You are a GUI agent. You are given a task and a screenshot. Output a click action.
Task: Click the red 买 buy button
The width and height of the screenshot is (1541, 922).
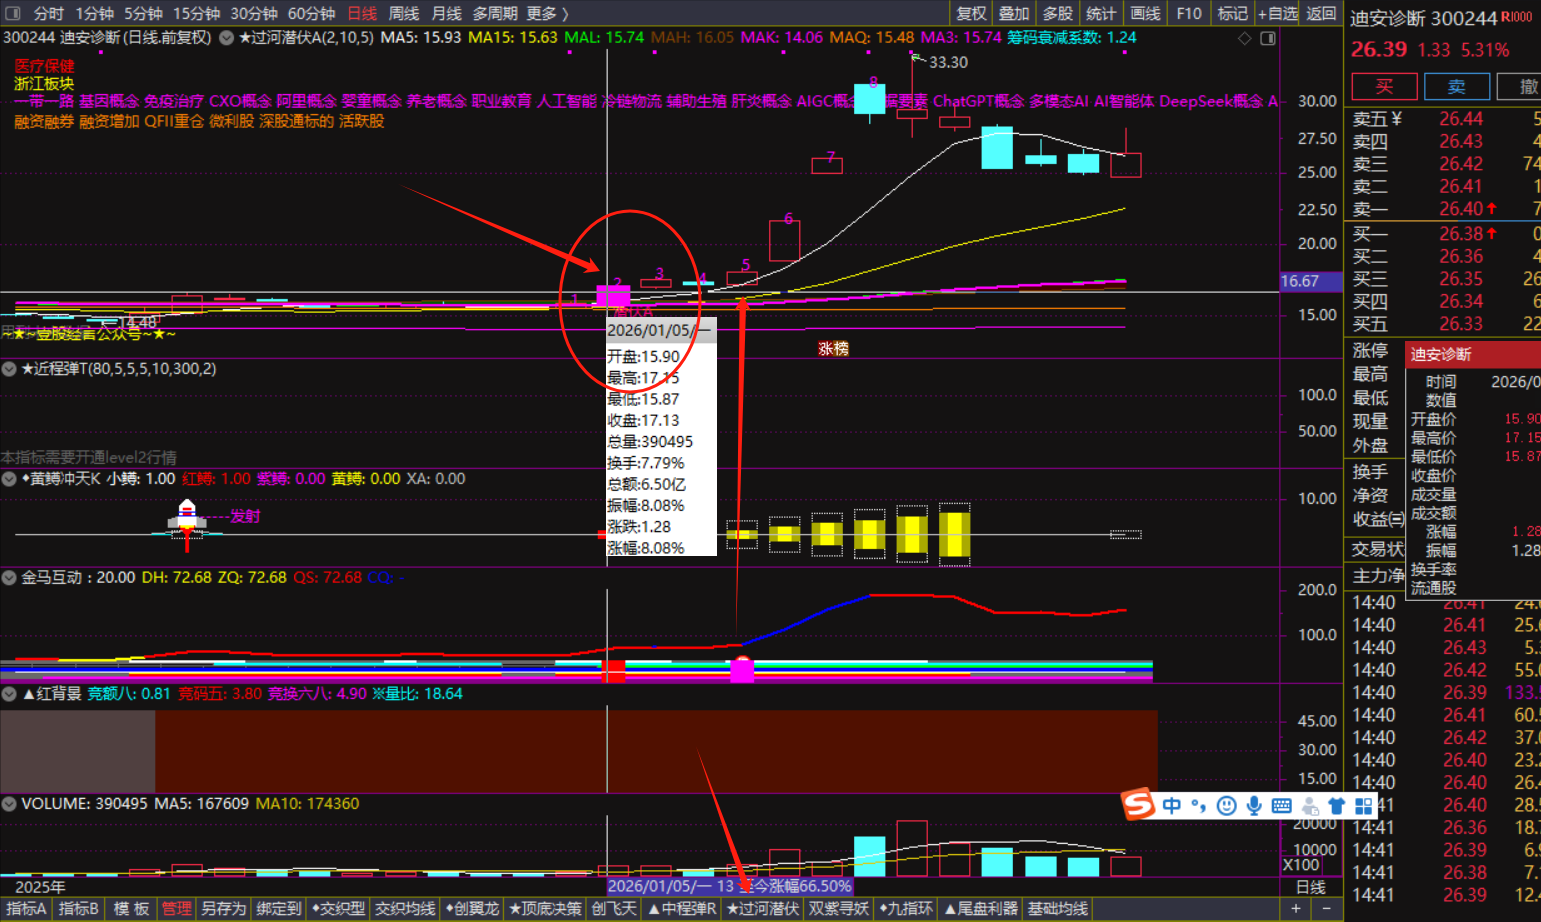[1384, 86]
